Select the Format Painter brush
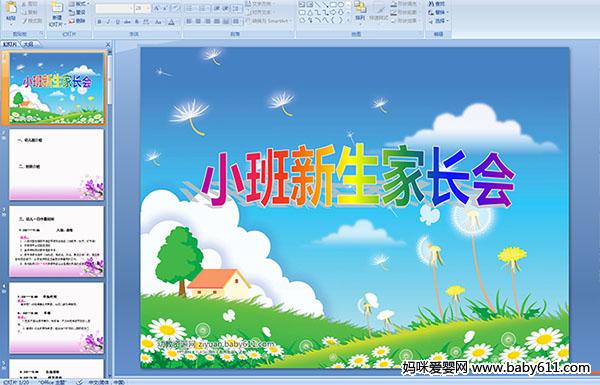Image resolution: width=600 pixels, height=385 pixels. 24,21
